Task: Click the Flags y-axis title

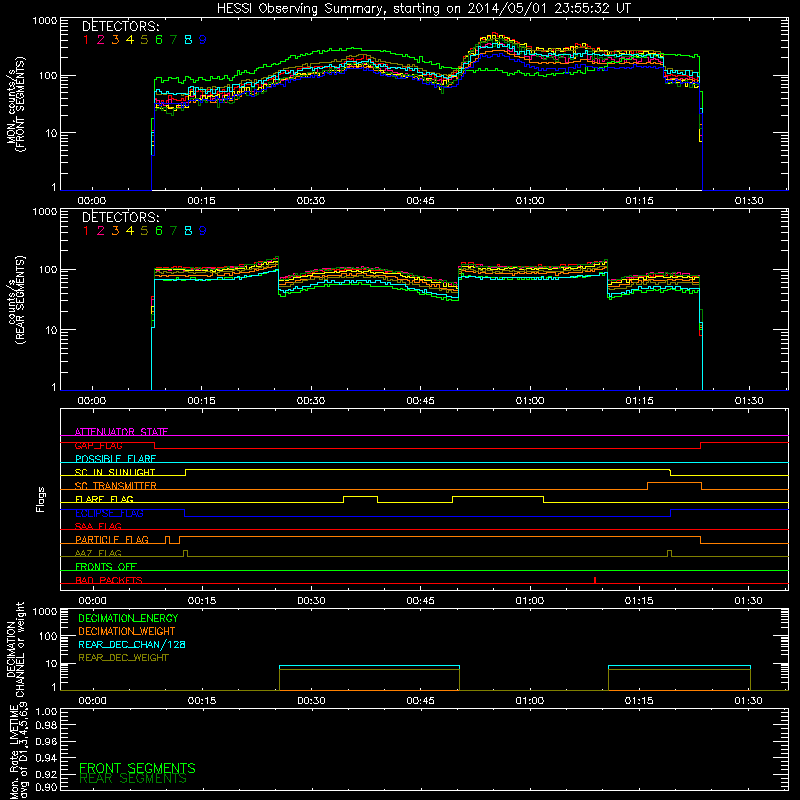Action: tap(41, 499)
